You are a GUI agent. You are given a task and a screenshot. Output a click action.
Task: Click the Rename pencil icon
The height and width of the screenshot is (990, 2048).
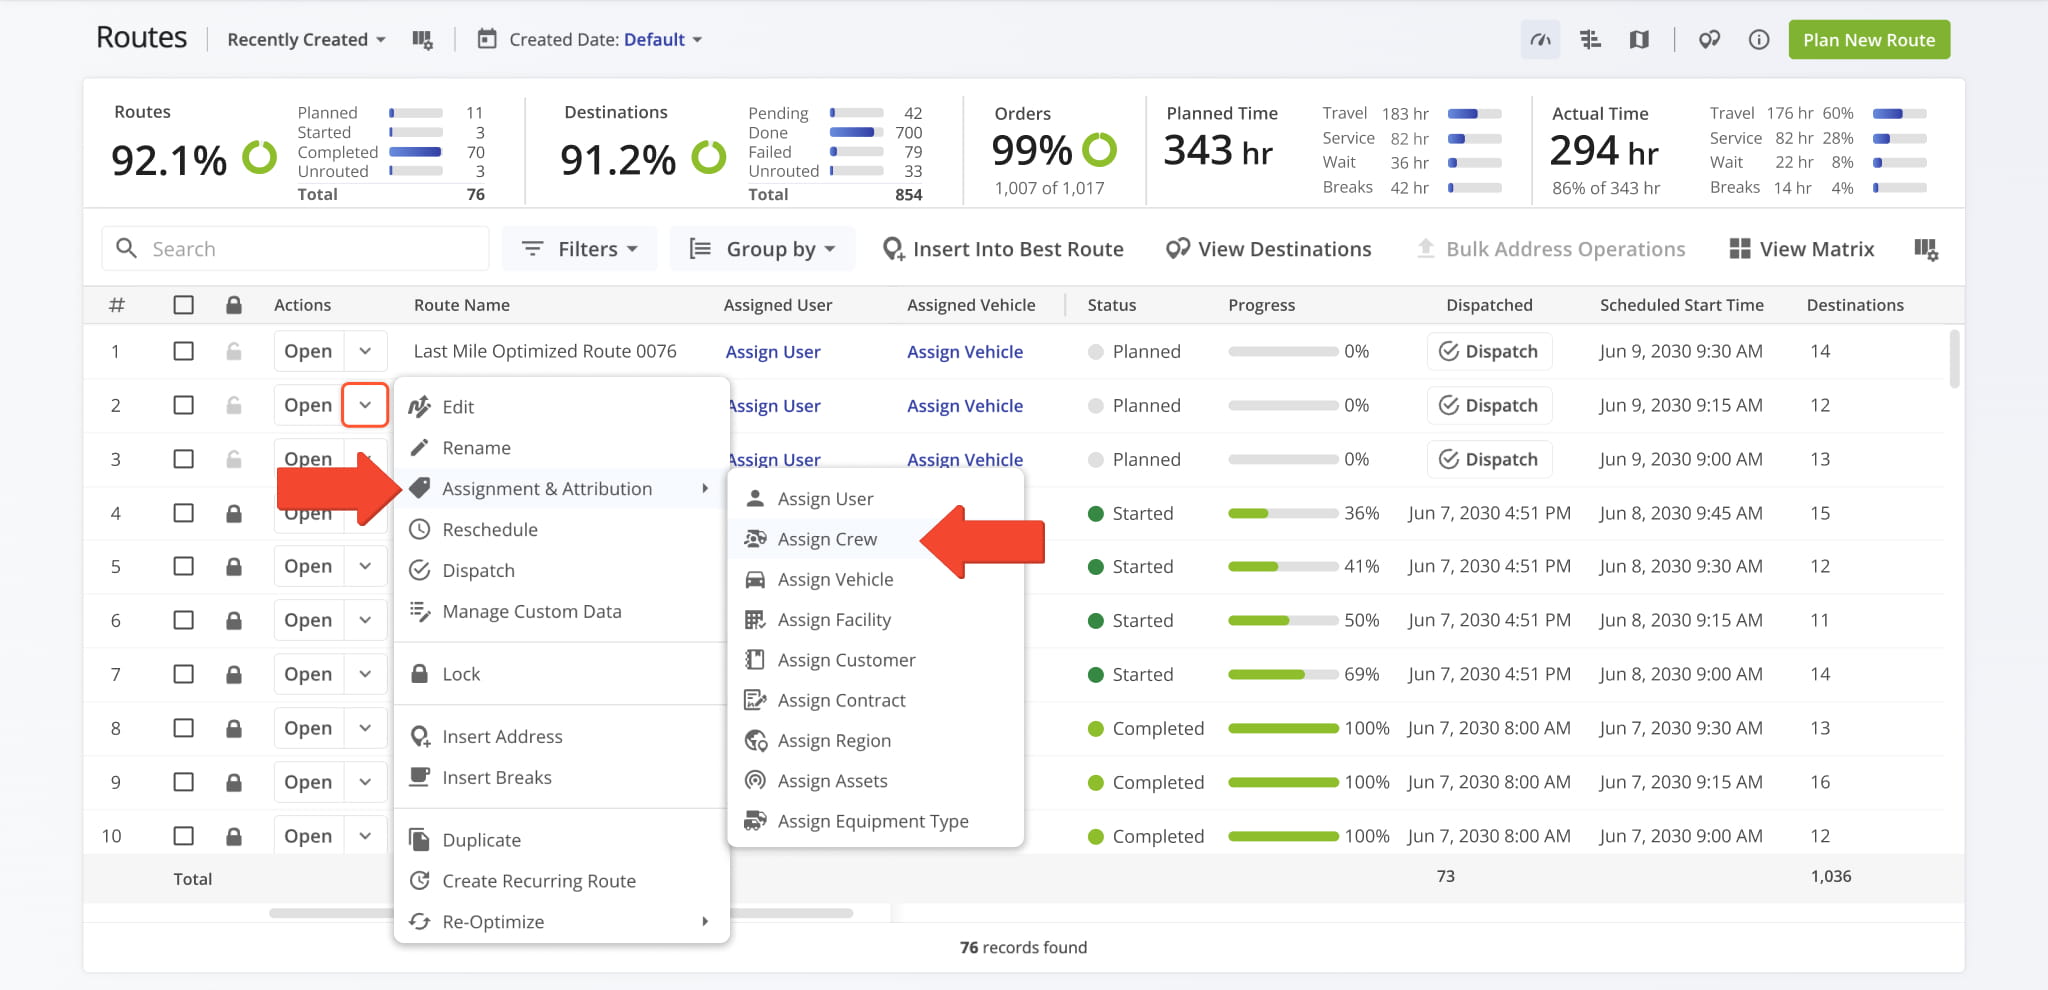420,447
